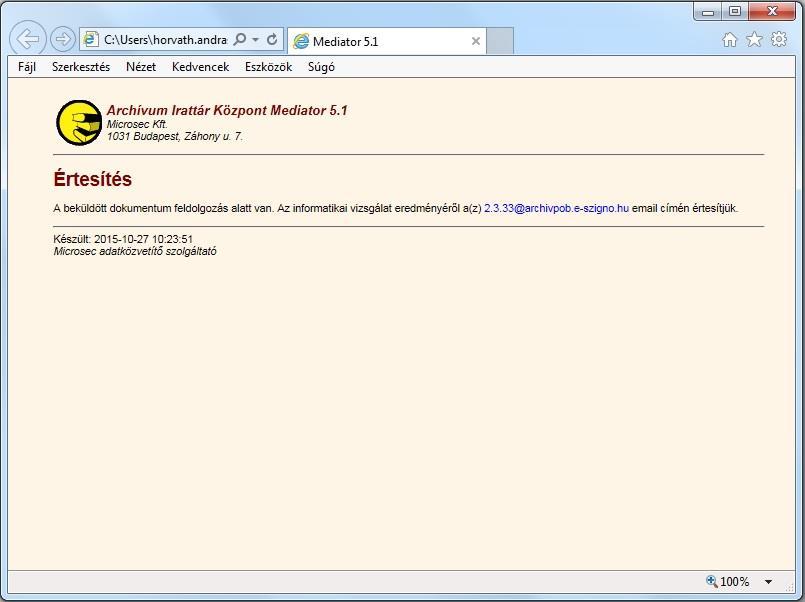
Task: Open the Súgó menu
Action: point(321,67)
